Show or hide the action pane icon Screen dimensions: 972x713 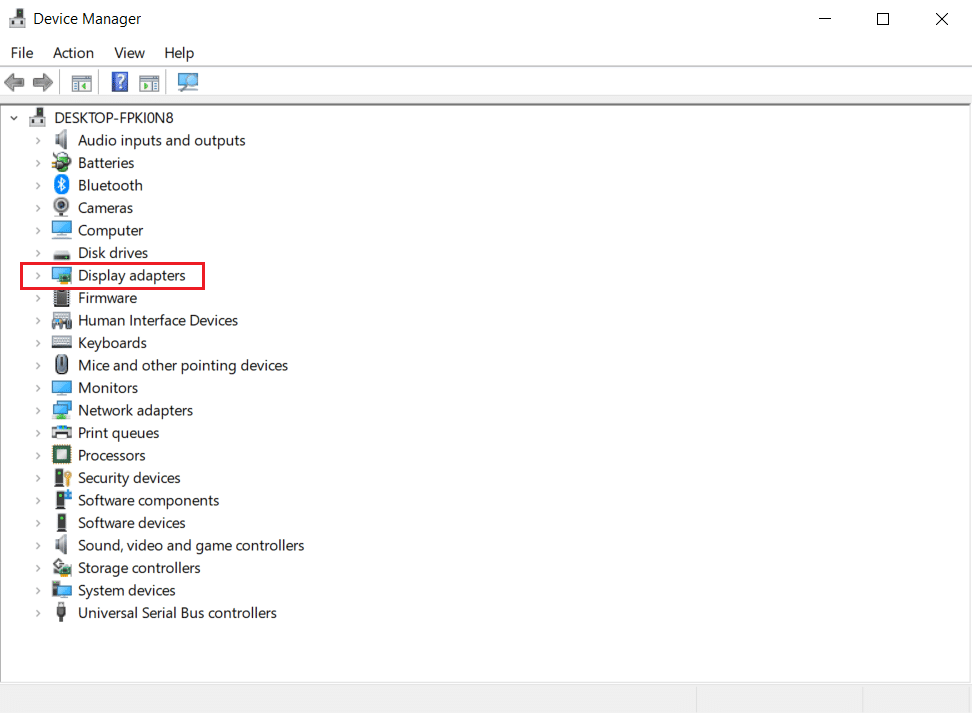point(149,82)
